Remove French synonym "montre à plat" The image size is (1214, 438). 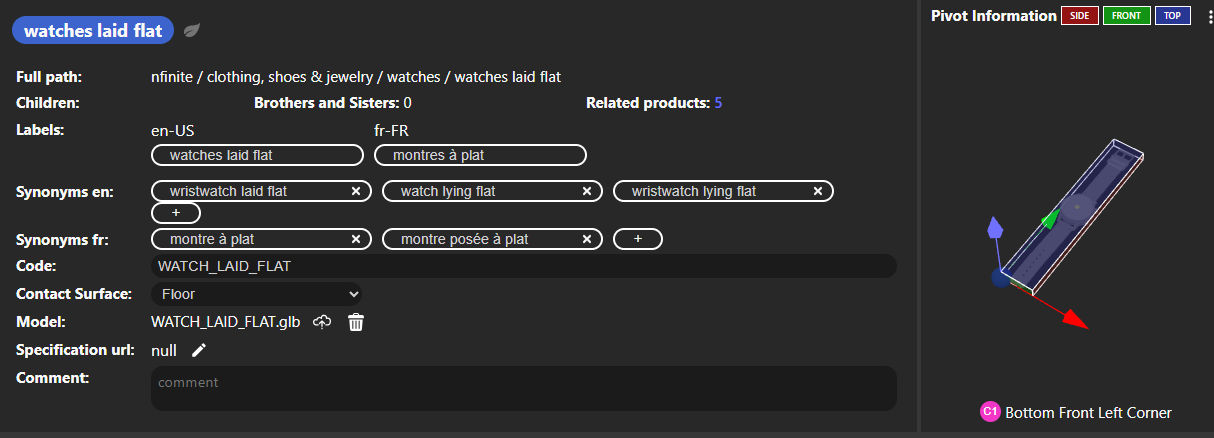coord(356,239)
